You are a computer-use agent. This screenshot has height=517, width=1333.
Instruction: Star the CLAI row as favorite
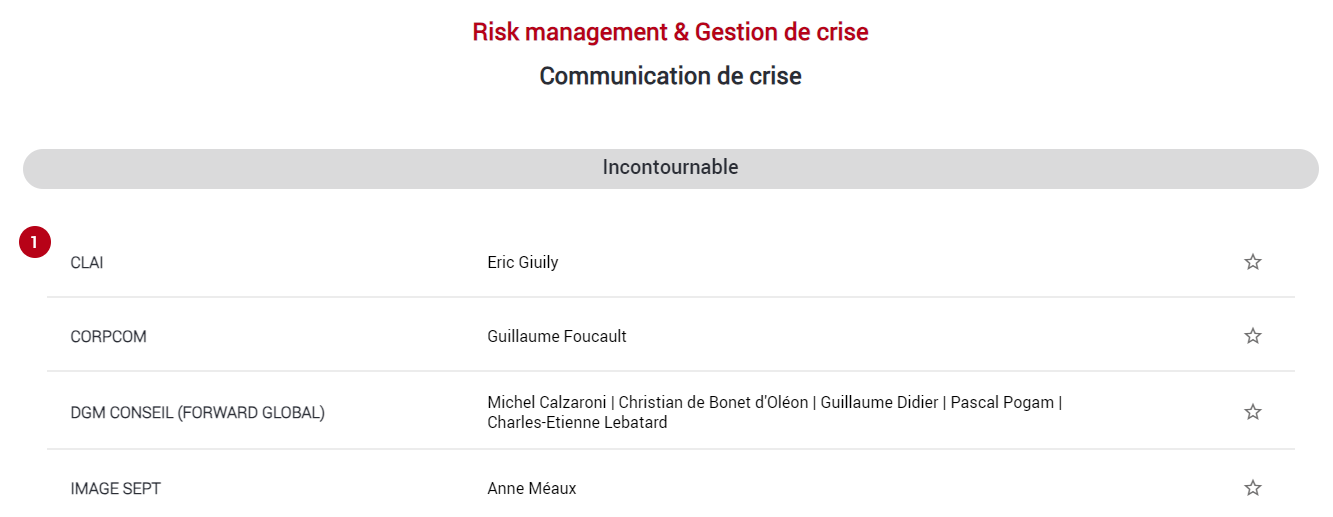1252,262
